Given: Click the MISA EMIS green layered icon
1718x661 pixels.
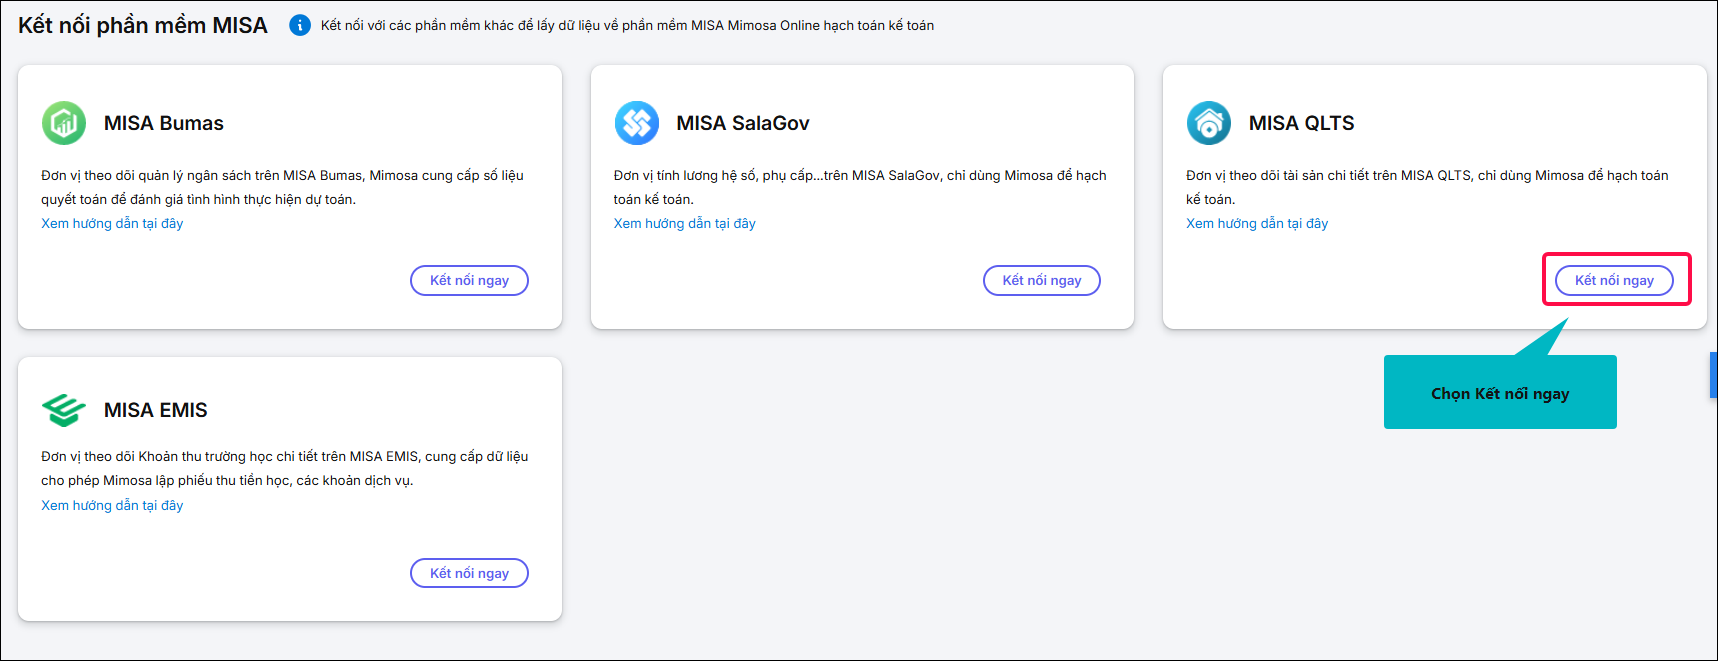Looking at the screenshot, I should pyautogui.click(x=64, y=410).
